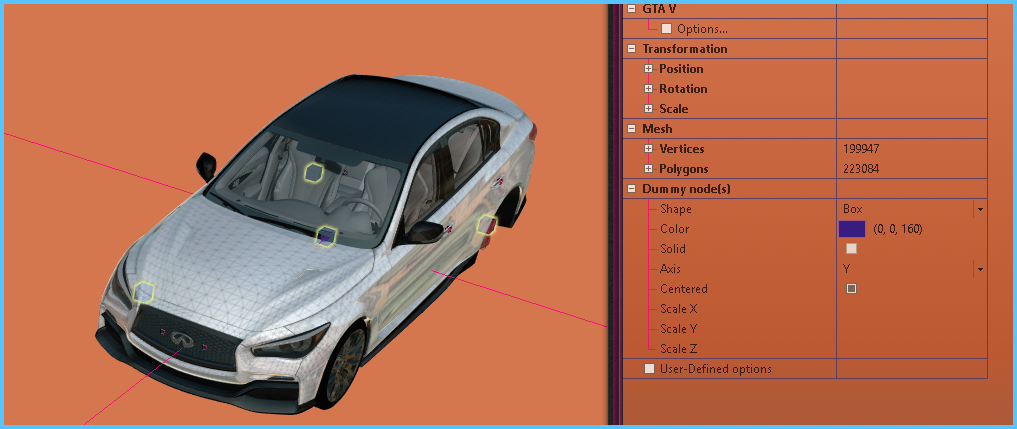This screenshot has height=429, width=1017.
Task: Tick the Options... checkbox under GTA V
Action: (x=666, y=29)
